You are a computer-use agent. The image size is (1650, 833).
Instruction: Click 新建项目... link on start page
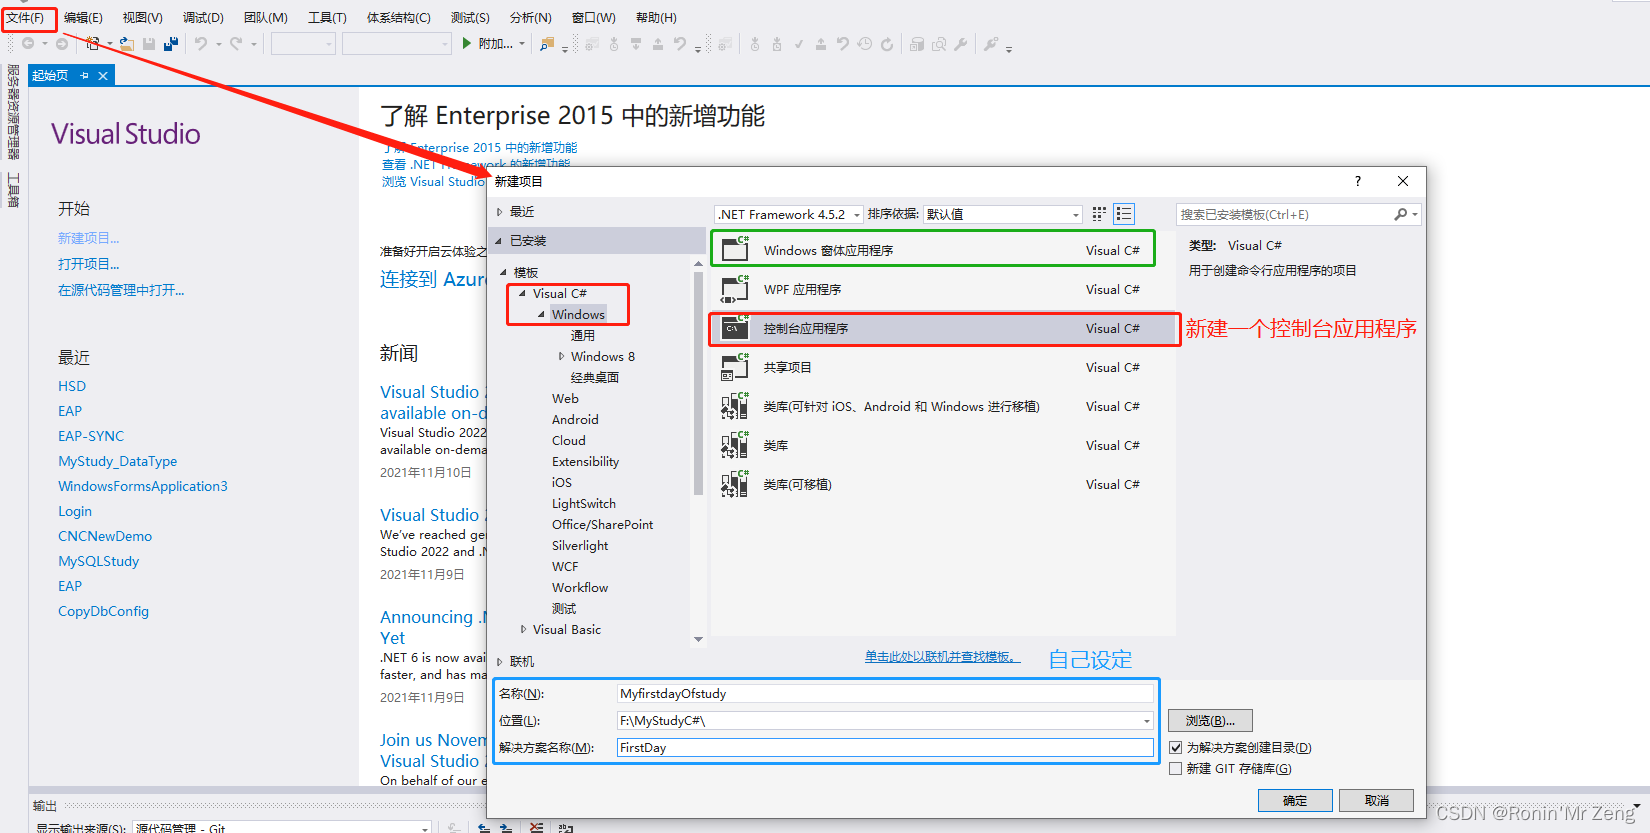click(x=88, y=238)
